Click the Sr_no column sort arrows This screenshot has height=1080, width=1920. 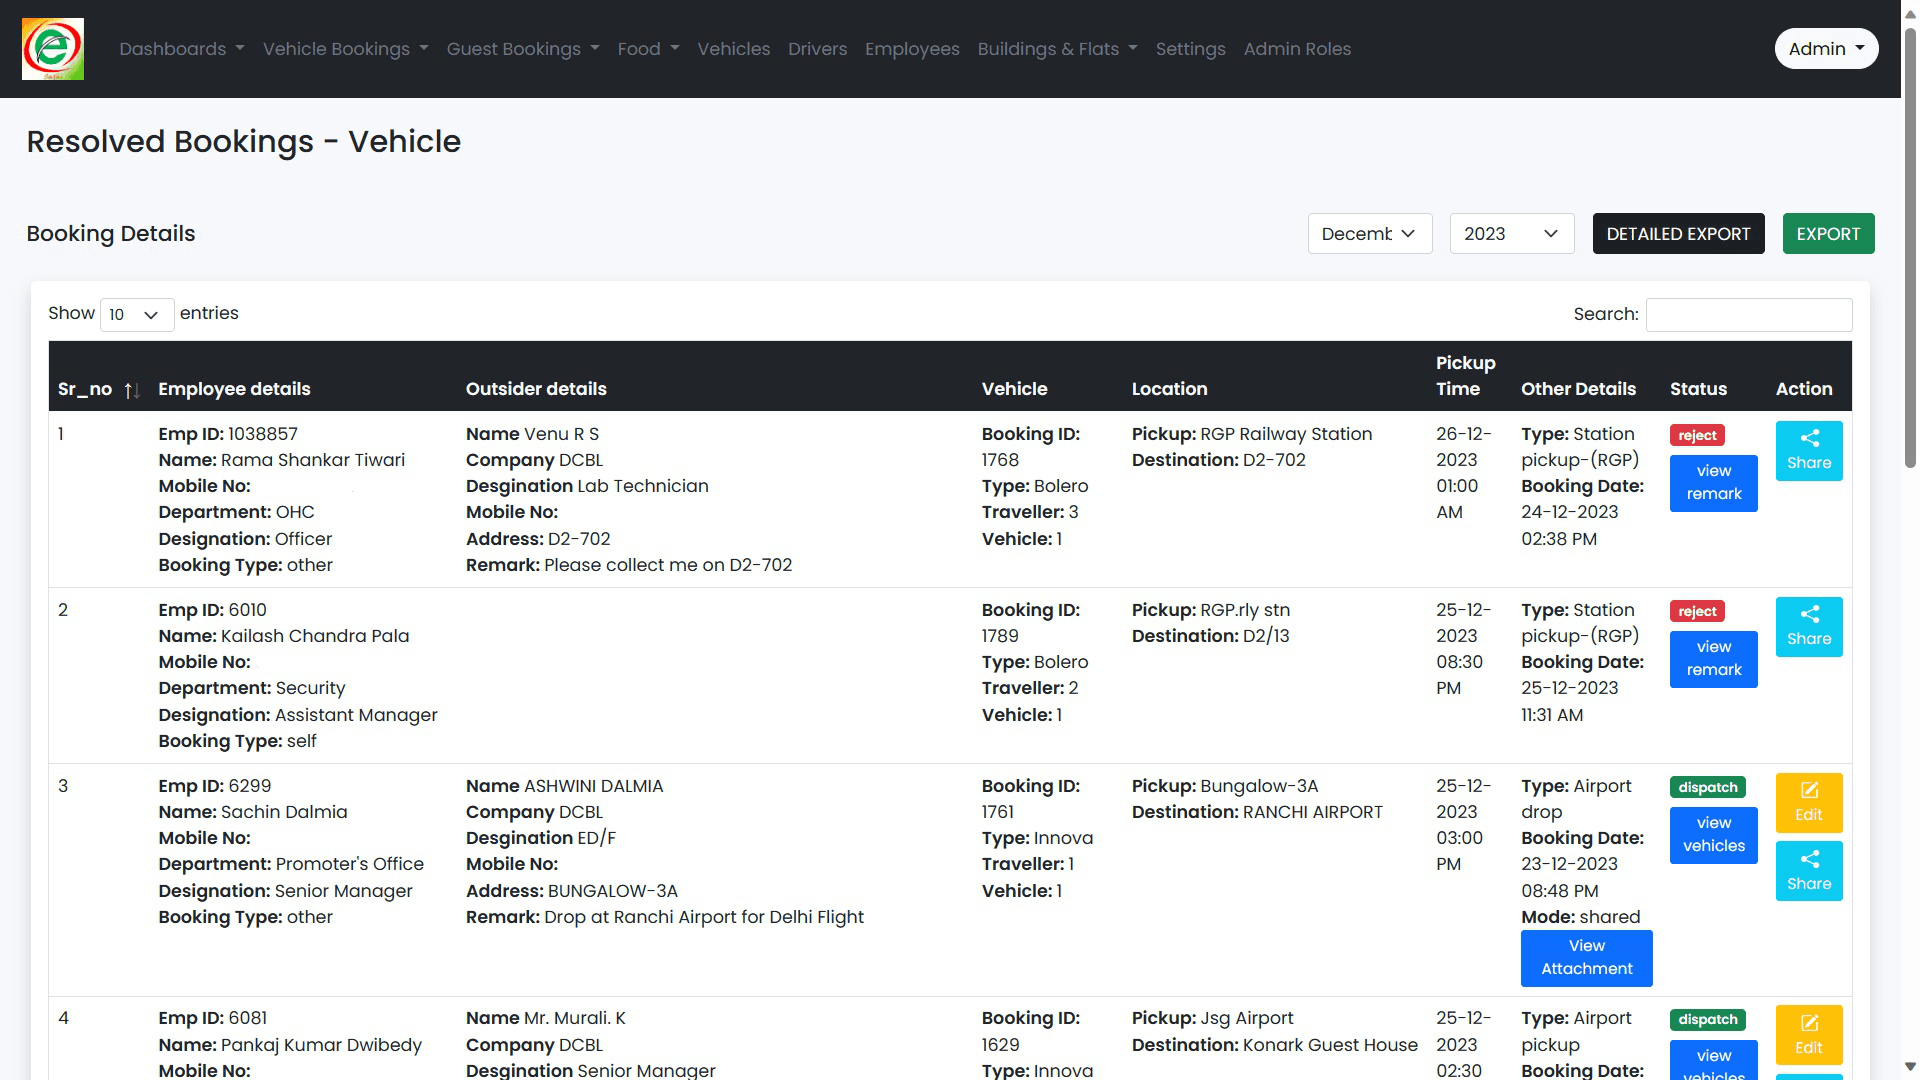tap(131, 391)
